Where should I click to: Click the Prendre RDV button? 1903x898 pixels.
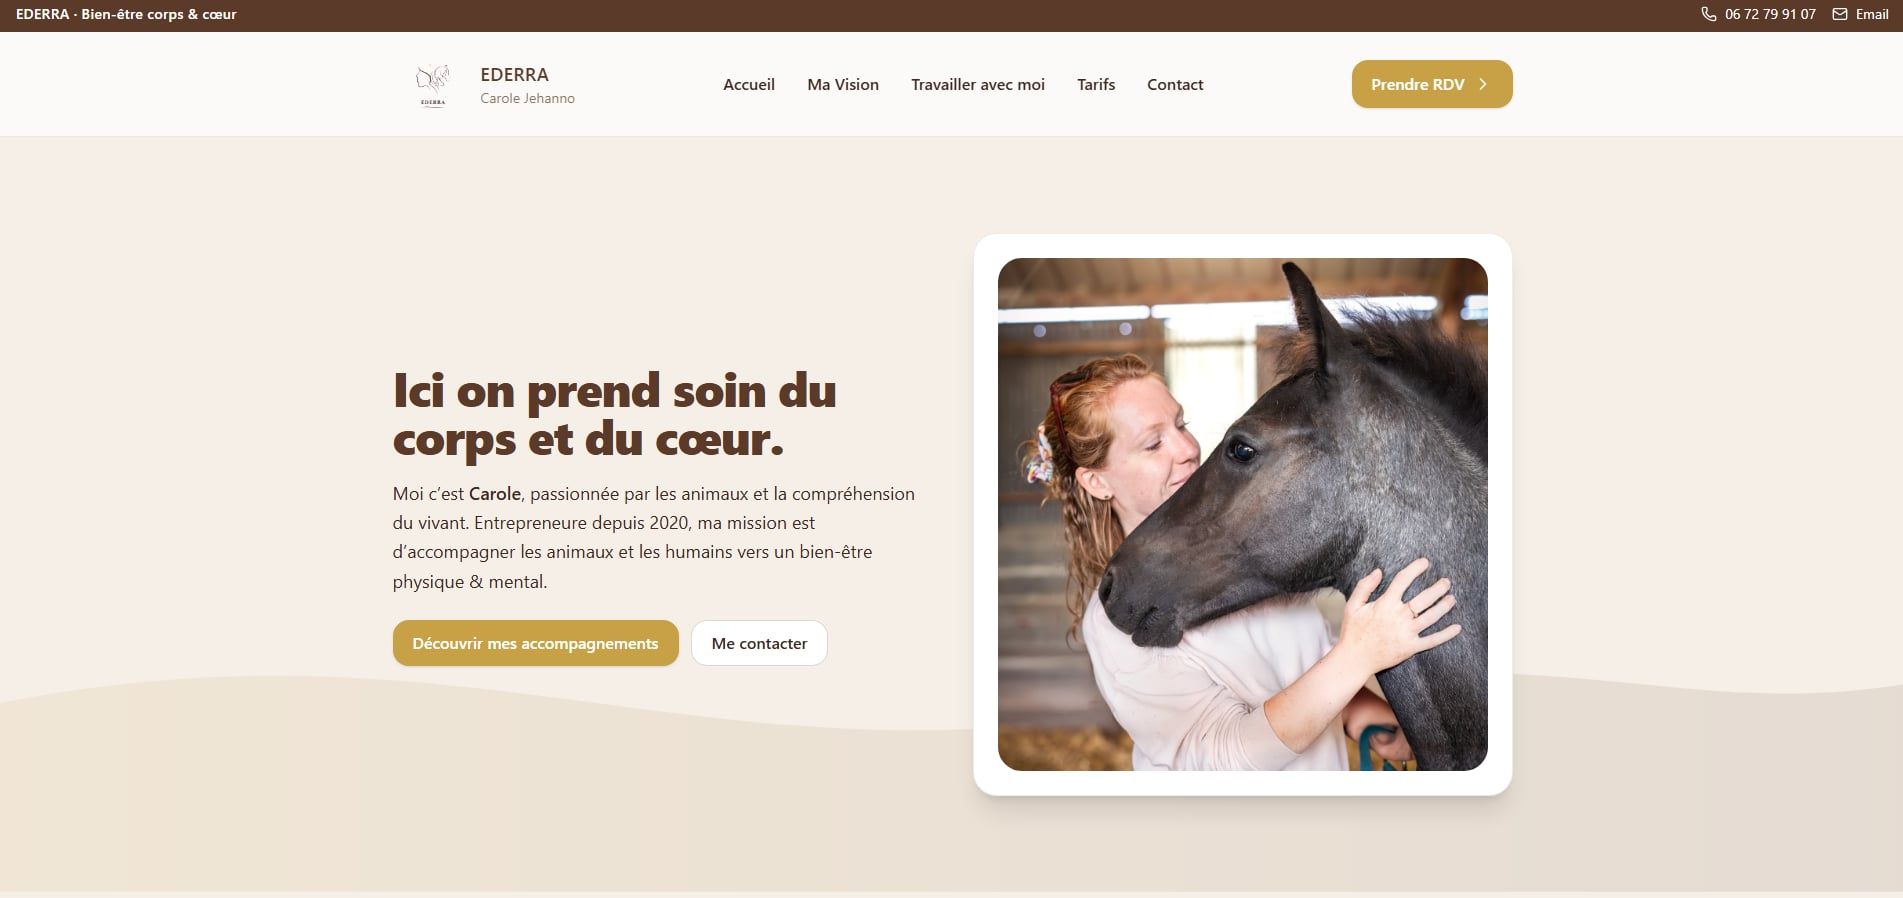click(1432, 84)
